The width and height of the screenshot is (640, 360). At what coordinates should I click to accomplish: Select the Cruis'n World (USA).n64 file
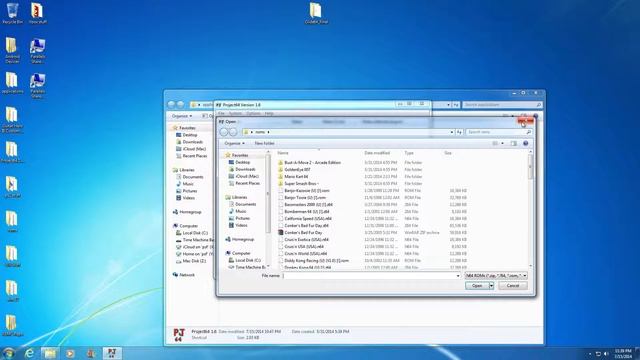point(305,253)
